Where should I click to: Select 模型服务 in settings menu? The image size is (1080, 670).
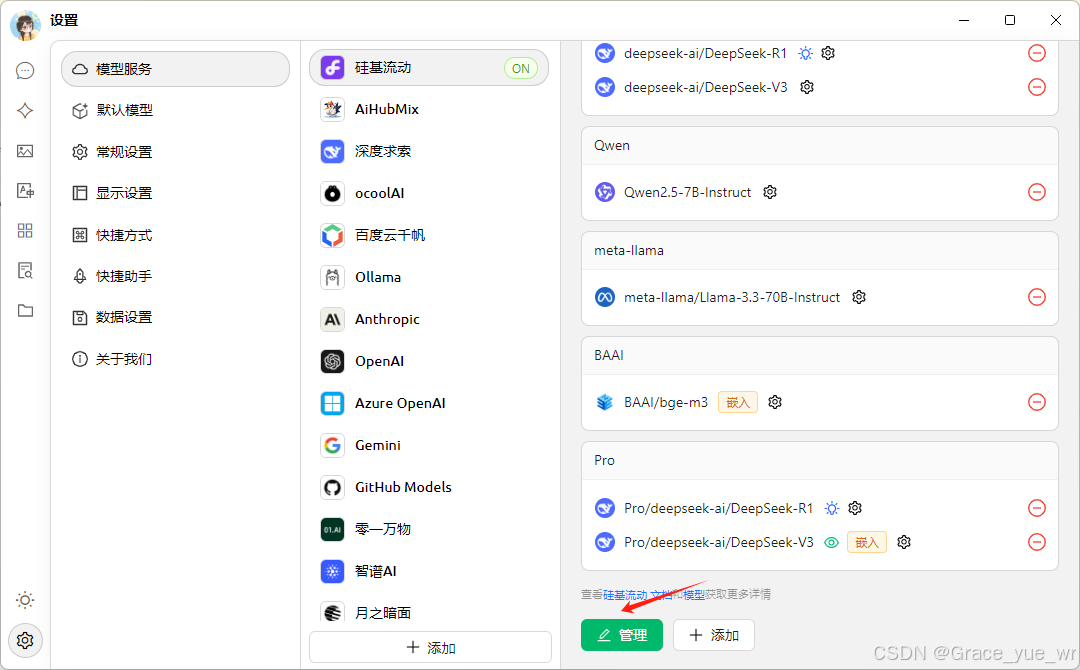click(176, 69)
